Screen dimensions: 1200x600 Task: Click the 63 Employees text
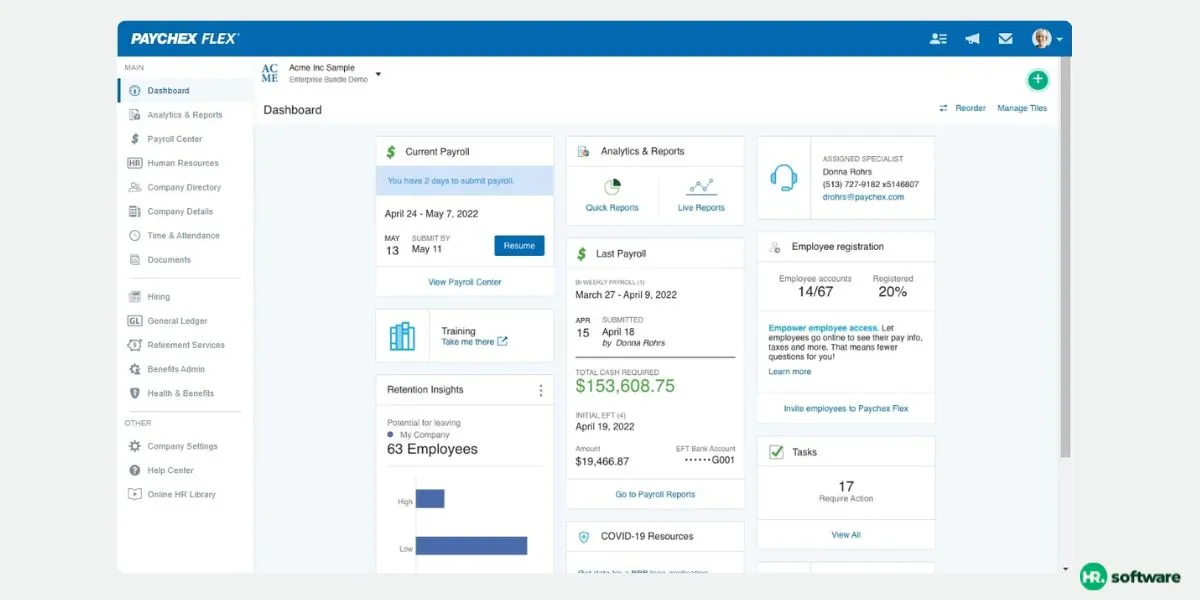[432, 450]
